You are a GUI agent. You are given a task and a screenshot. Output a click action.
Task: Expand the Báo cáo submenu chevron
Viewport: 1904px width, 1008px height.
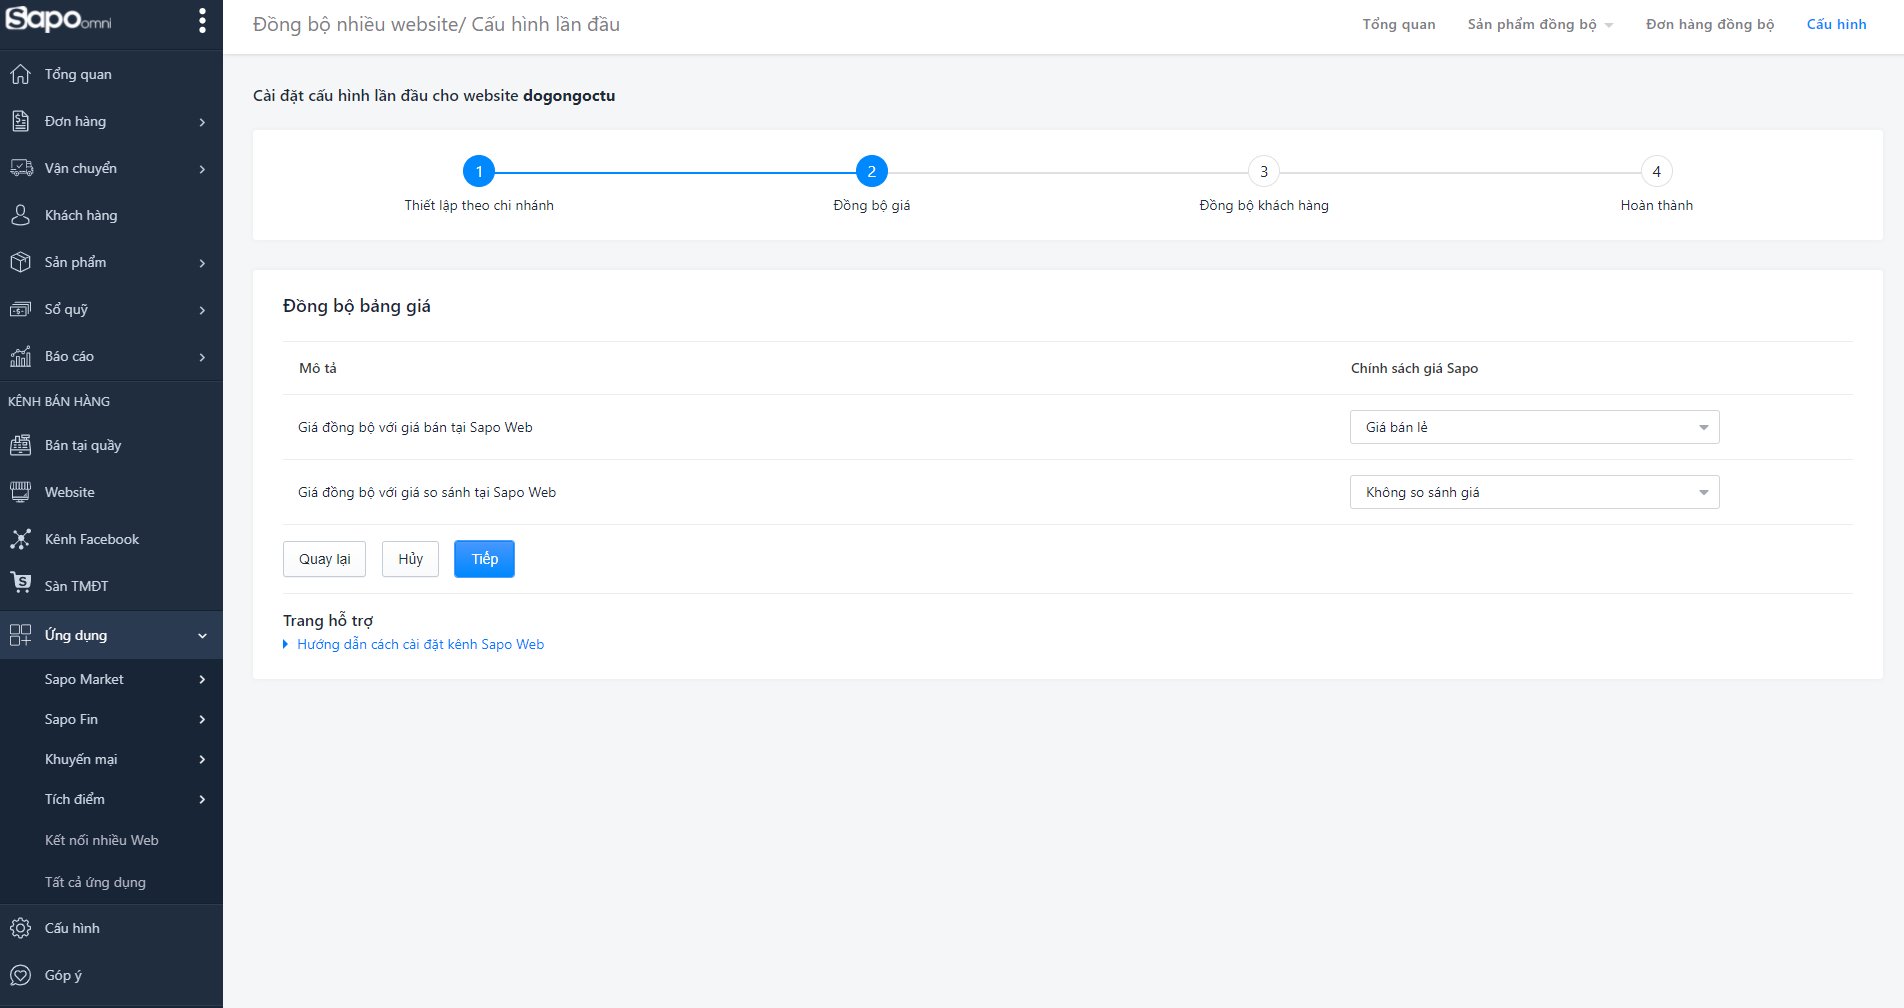pyautogui.click(x=202, y=357)
